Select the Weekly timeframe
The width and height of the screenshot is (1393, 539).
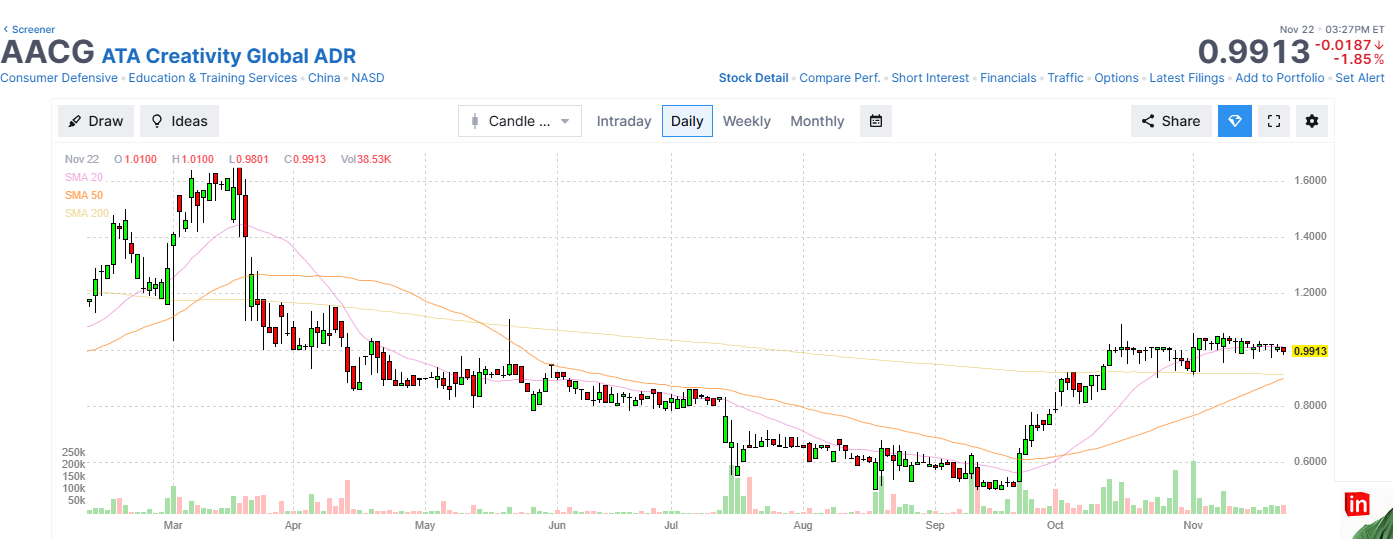coord(747,121)
